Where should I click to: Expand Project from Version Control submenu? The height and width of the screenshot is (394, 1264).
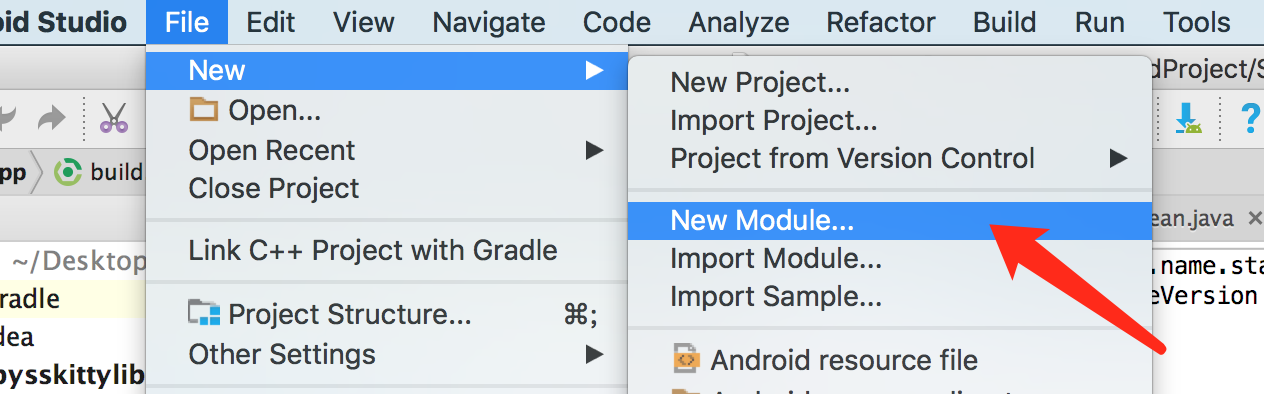[1118, 158]
